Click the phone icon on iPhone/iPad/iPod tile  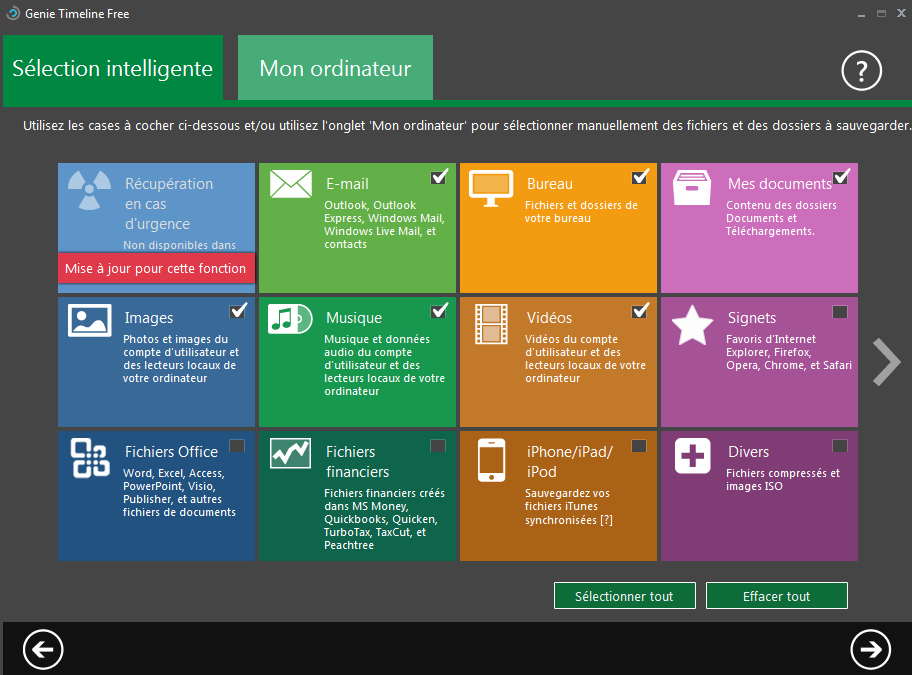491,460
